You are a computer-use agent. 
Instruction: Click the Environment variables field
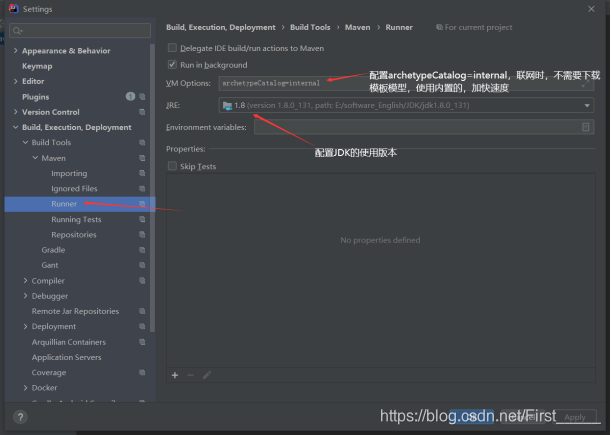click(x=424, y=127)
